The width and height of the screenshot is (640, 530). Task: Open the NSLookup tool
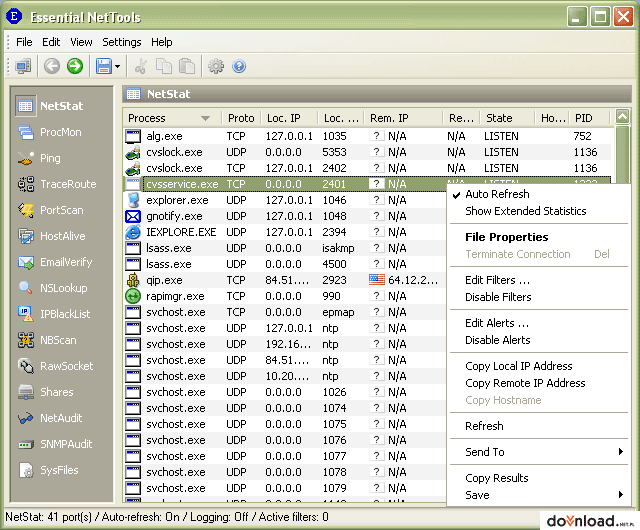[x=53, y=288]
